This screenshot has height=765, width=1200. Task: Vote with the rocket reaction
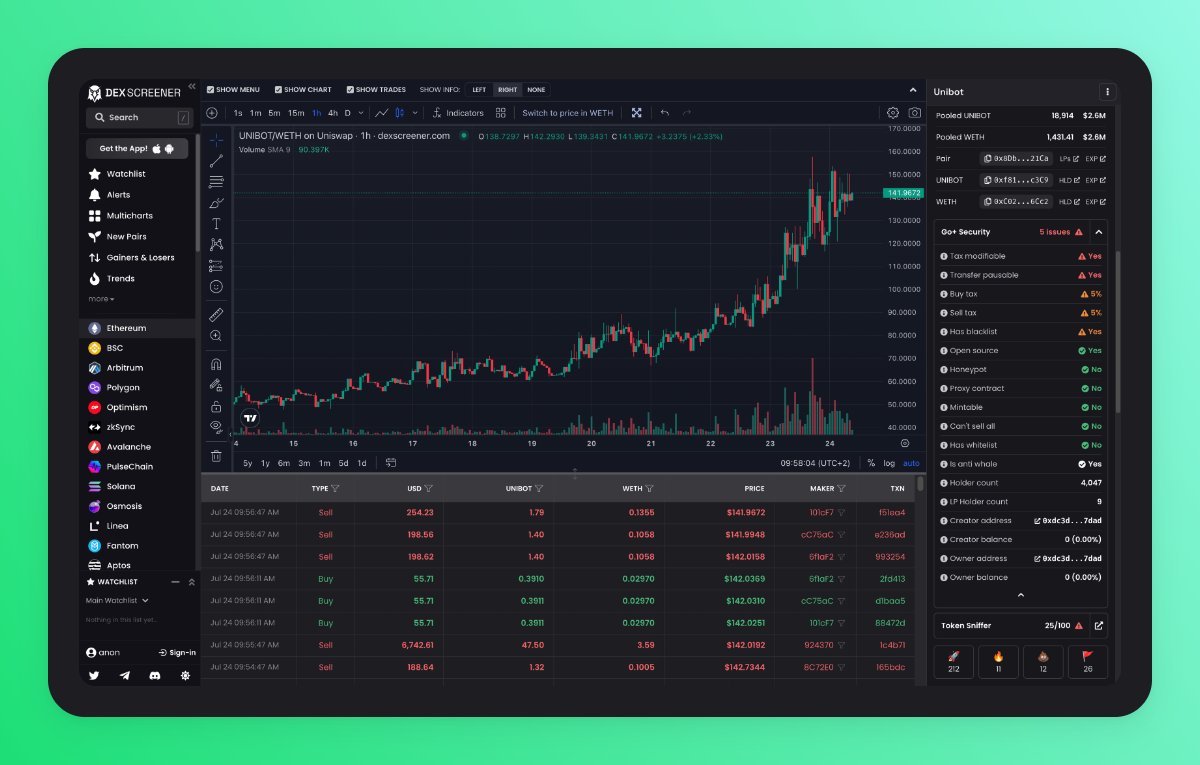[x=953, y=663]
